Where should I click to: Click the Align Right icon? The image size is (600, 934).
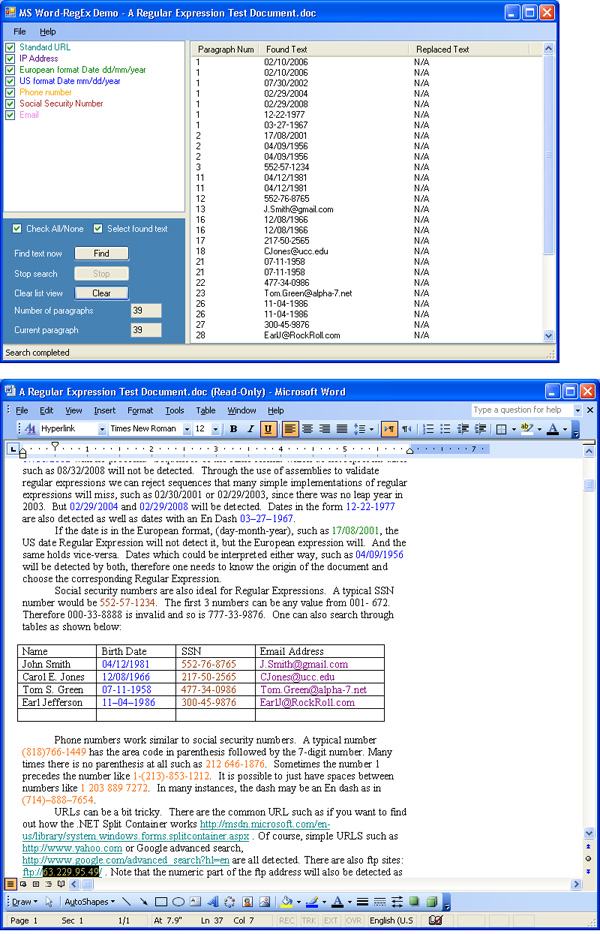coord(325,429)
